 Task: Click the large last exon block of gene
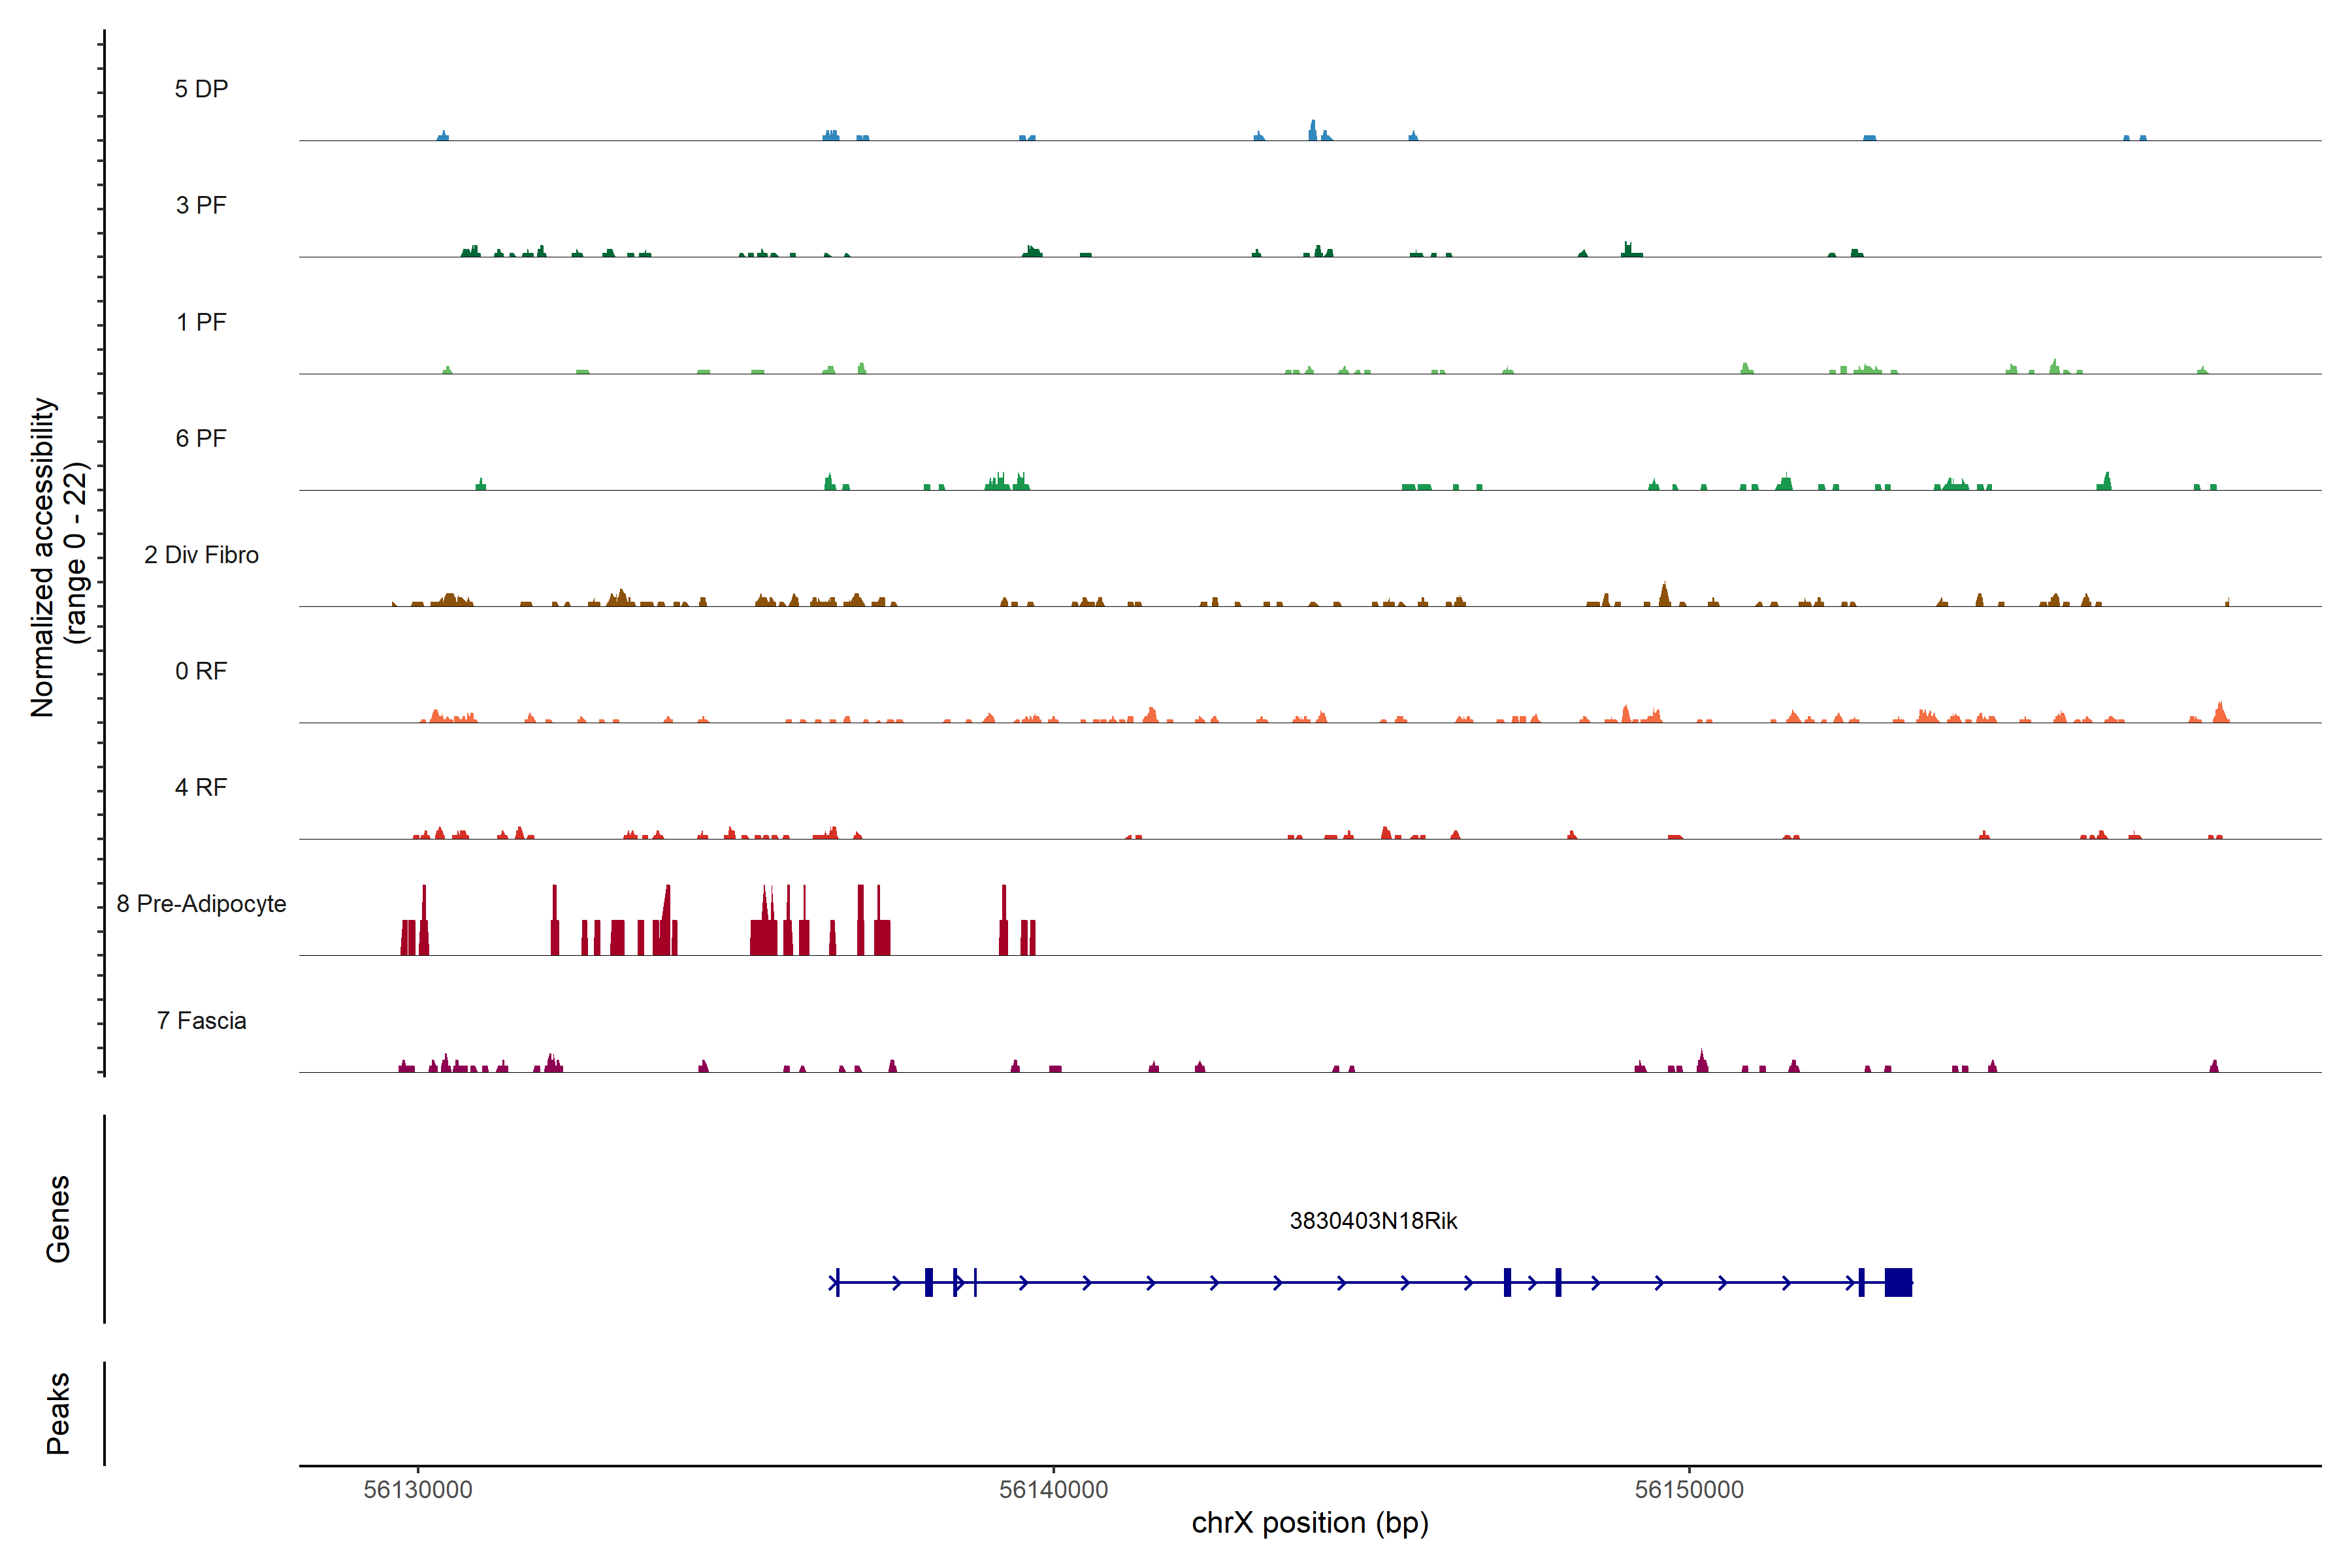[x=1898, y=1282]
